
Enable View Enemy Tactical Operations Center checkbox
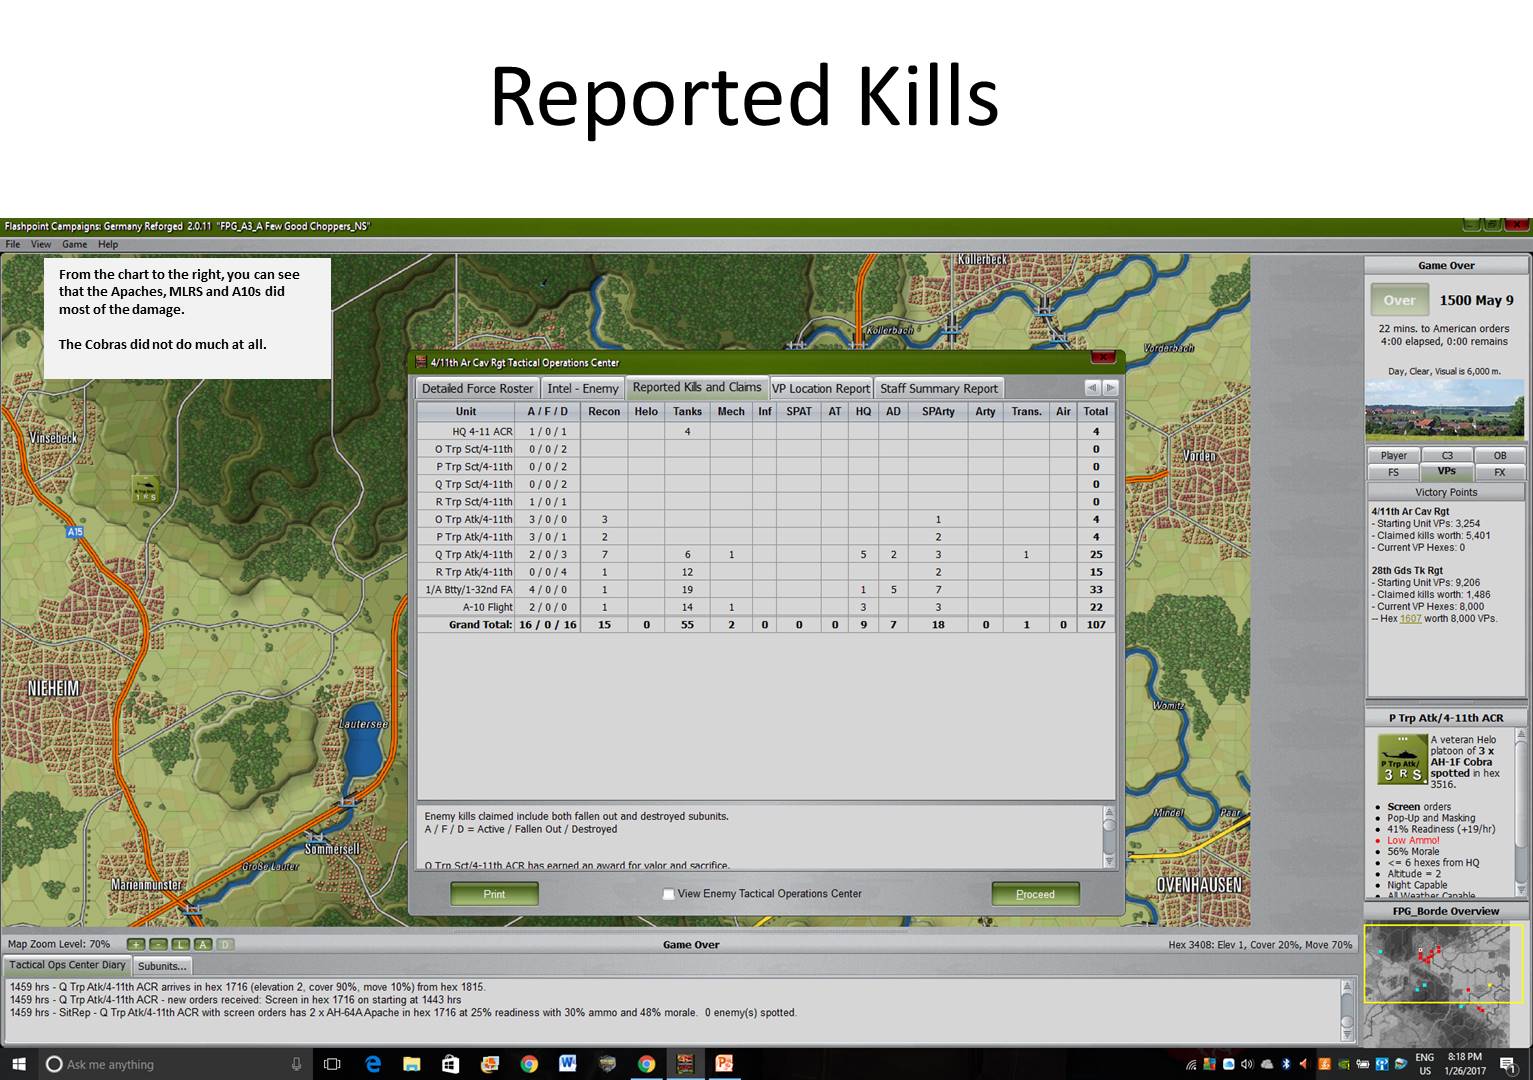click(x=668, y=894)
